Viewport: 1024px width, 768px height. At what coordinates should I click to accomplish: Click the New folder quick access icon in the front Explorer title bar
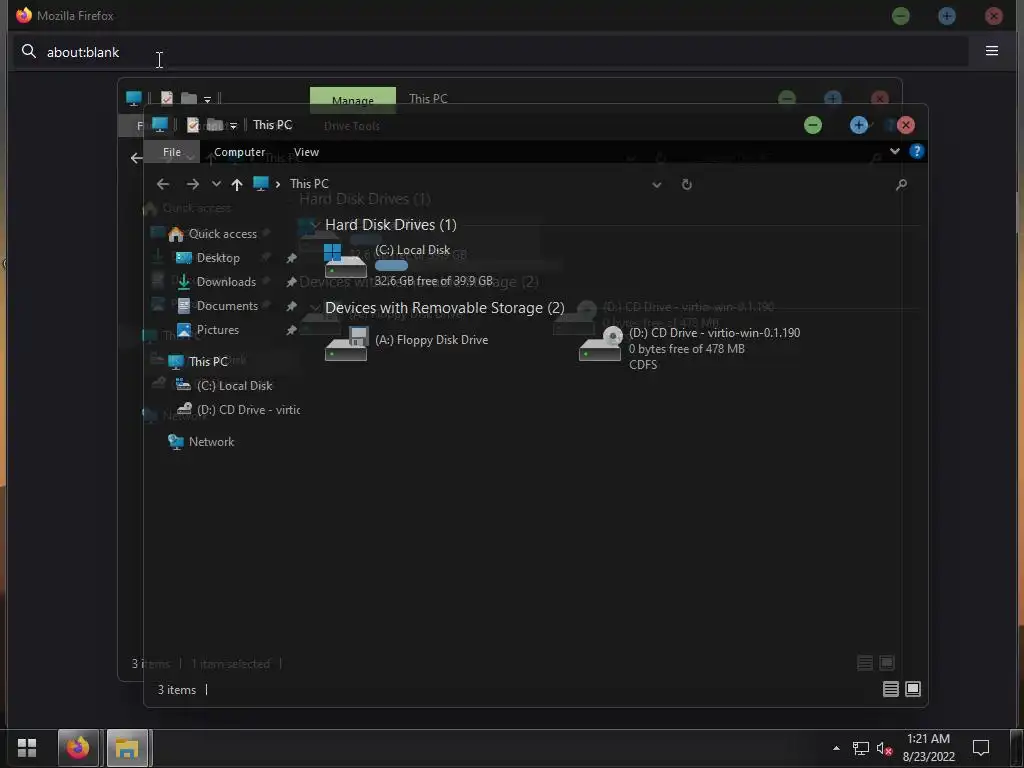coord(214,125)
